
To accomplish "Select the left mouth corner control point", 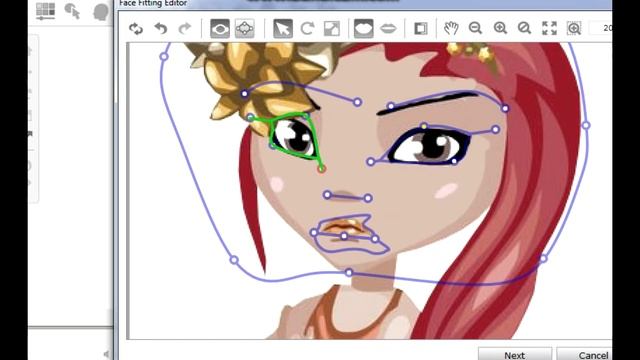I will pyautogui.click(x=313, y=233).
